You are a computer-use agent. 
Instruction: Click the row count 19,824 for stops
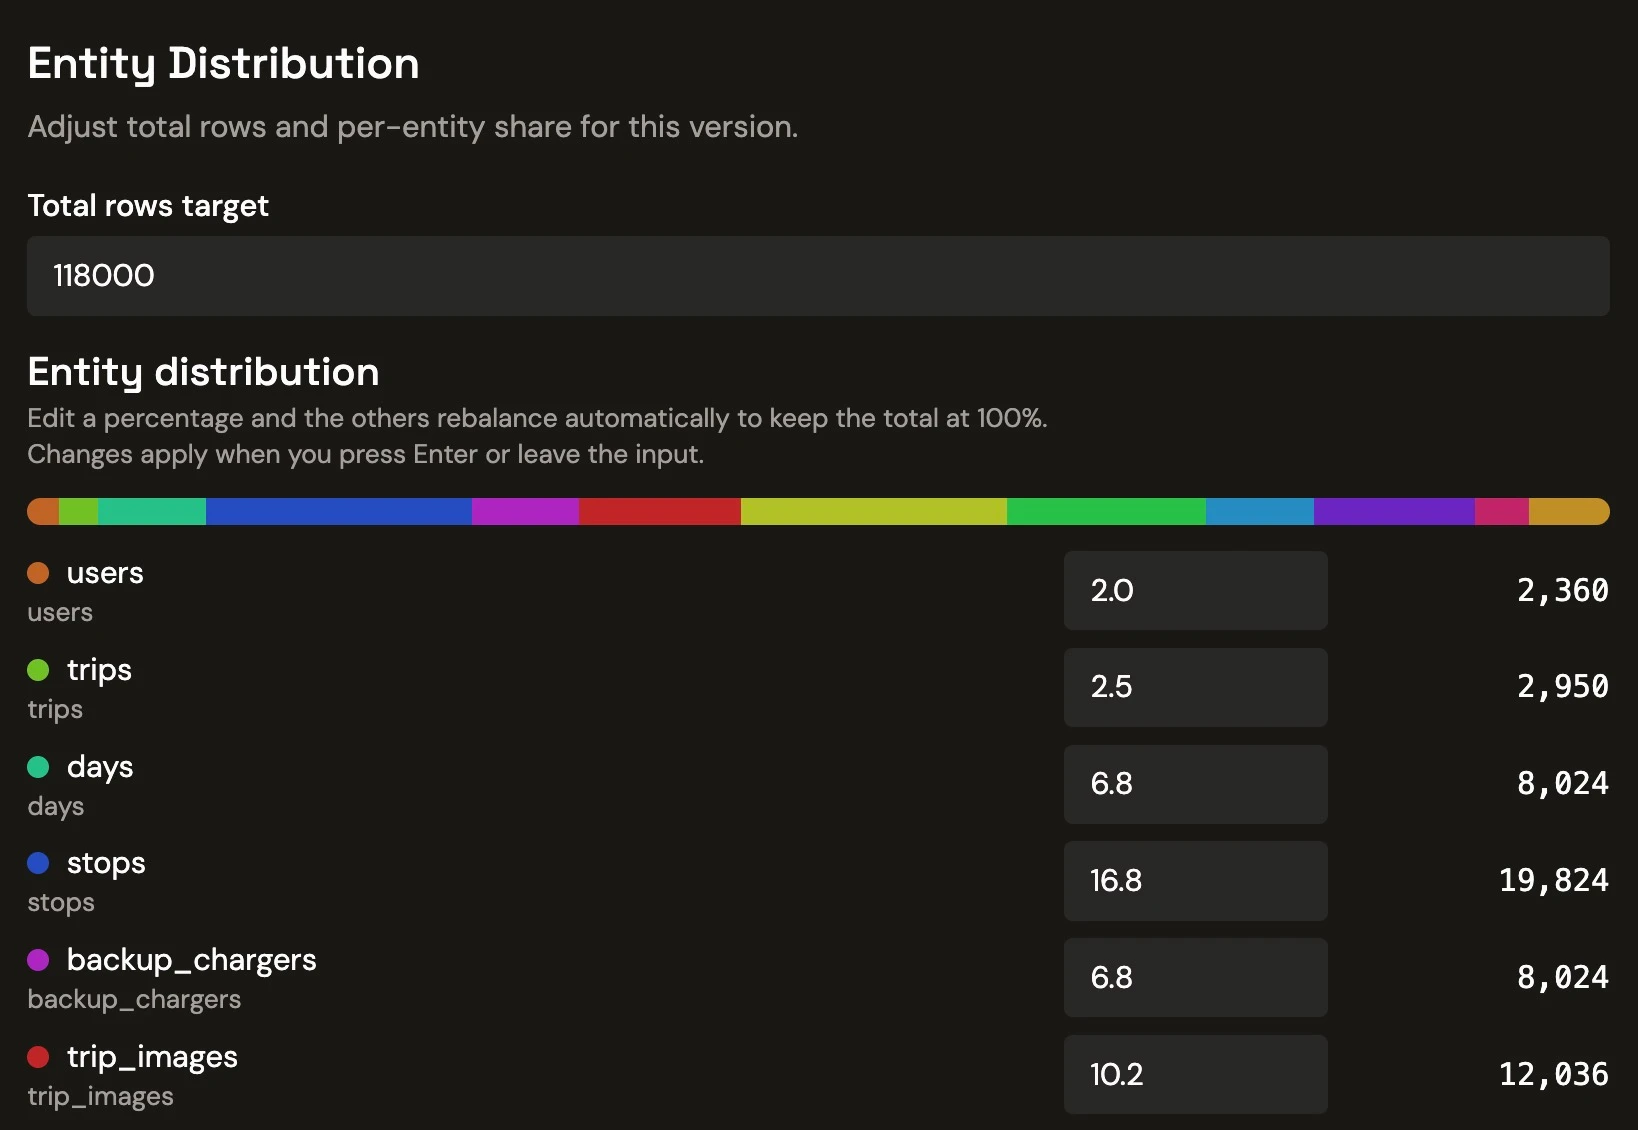tap(1552, 881)
